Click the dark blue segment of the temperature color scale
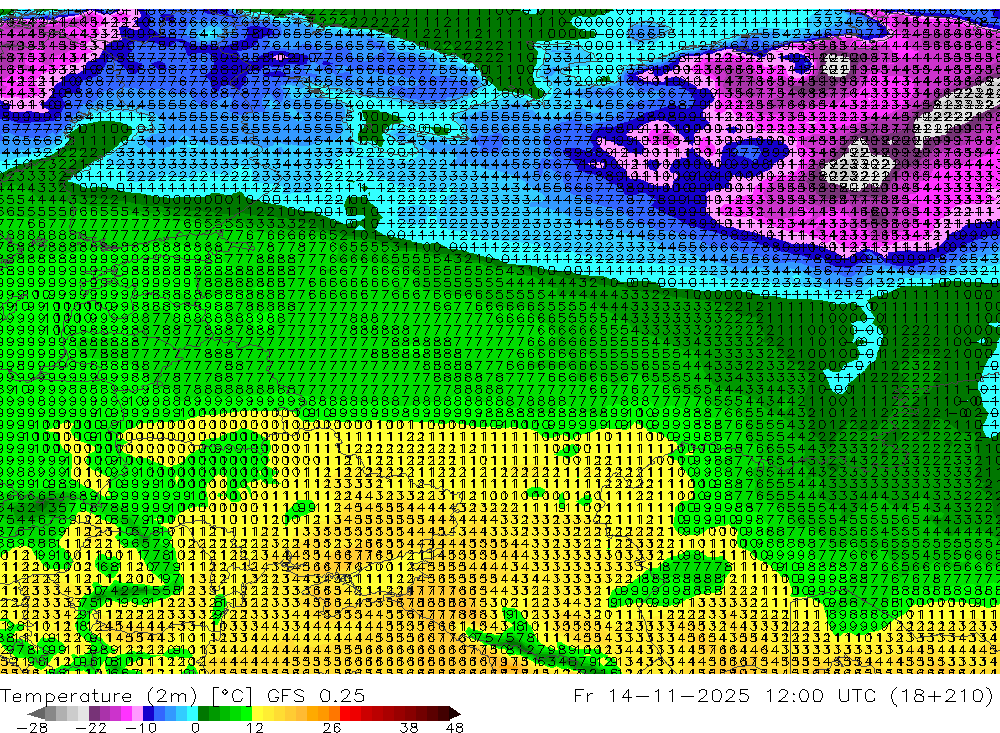 148,713
